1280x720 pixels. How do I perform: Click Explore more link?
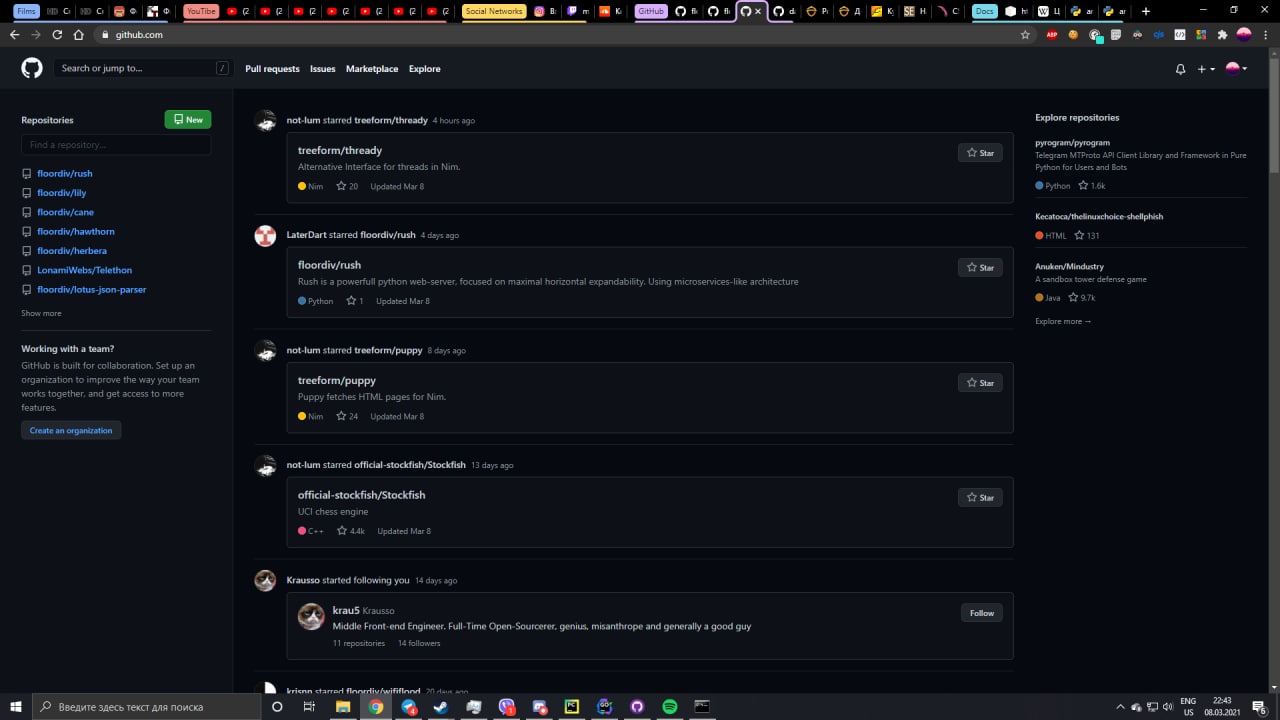point(1063,321)
